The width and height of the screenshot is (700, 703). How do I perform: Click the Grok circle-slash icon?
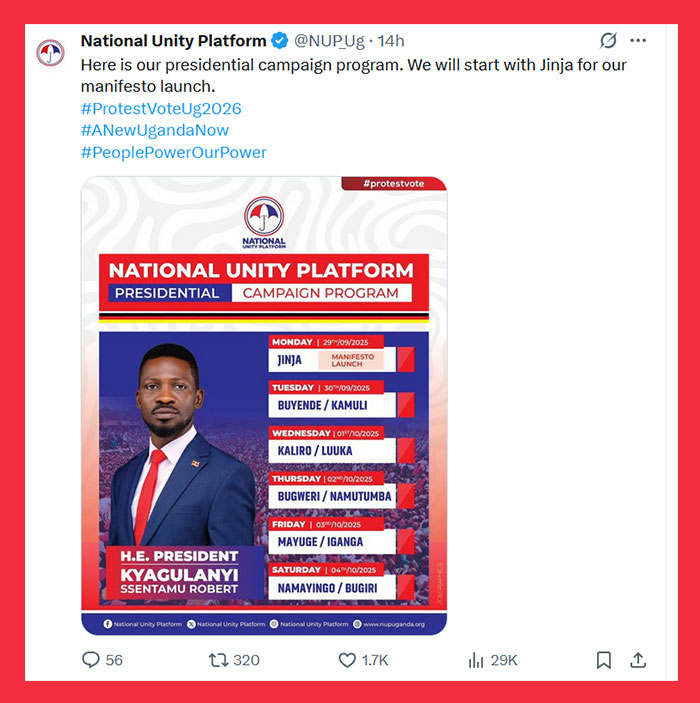(x=609, y=40)
